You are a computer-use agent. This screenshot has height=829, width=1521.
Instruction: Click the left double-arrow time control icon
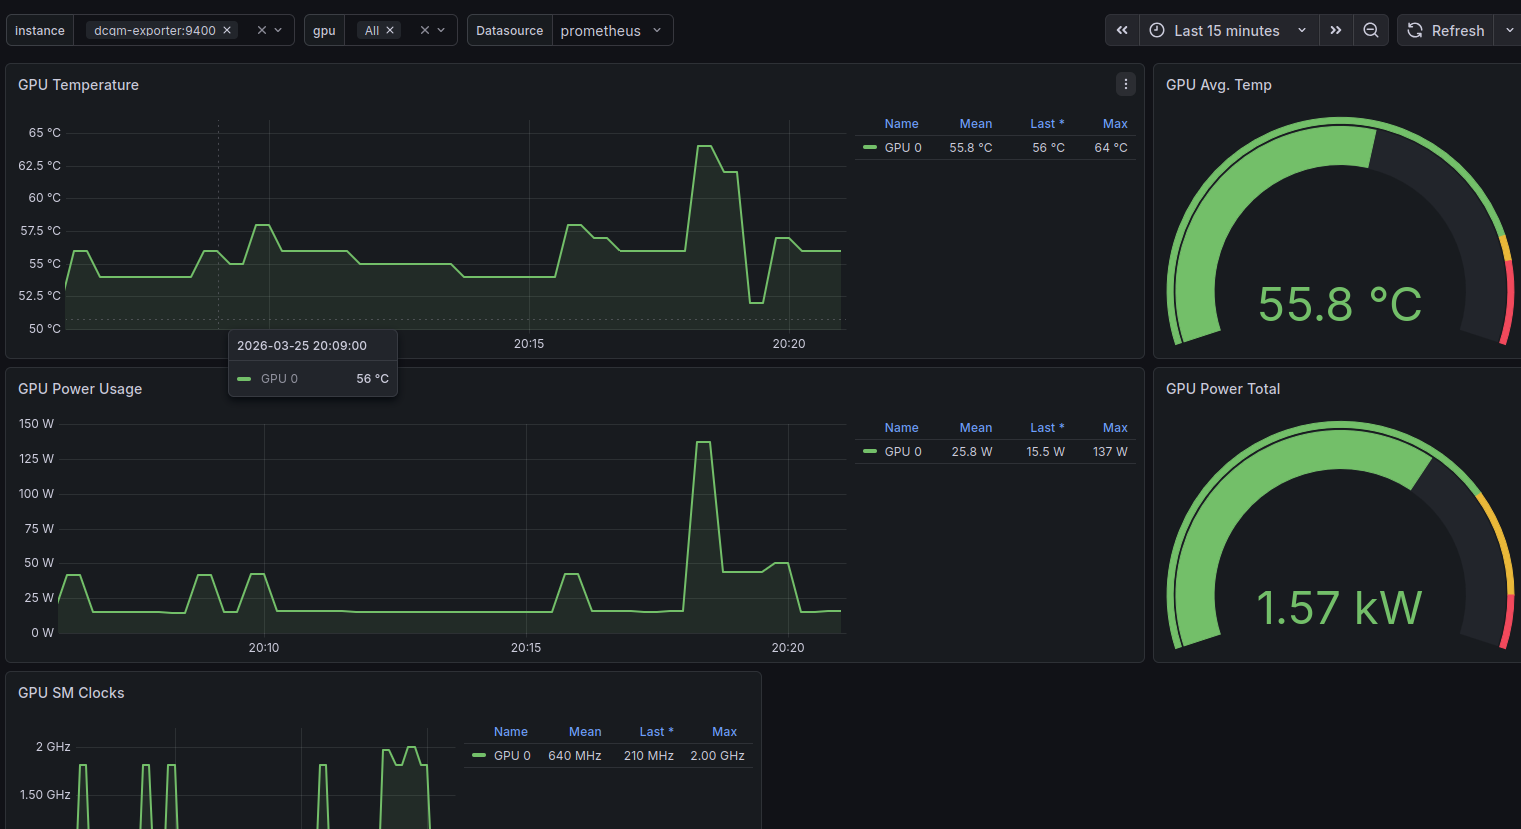pyautogui.click(x=1121, y=30)
